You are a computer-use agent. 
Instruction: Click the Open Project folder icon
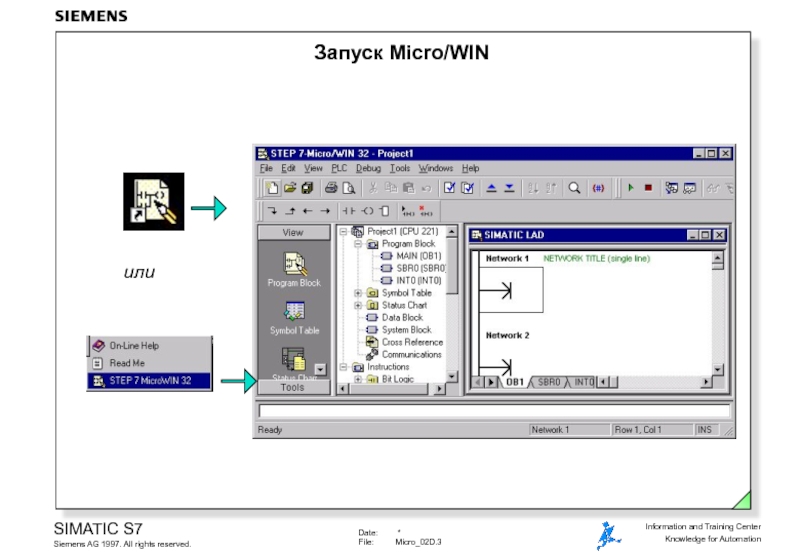pos(290,188)
